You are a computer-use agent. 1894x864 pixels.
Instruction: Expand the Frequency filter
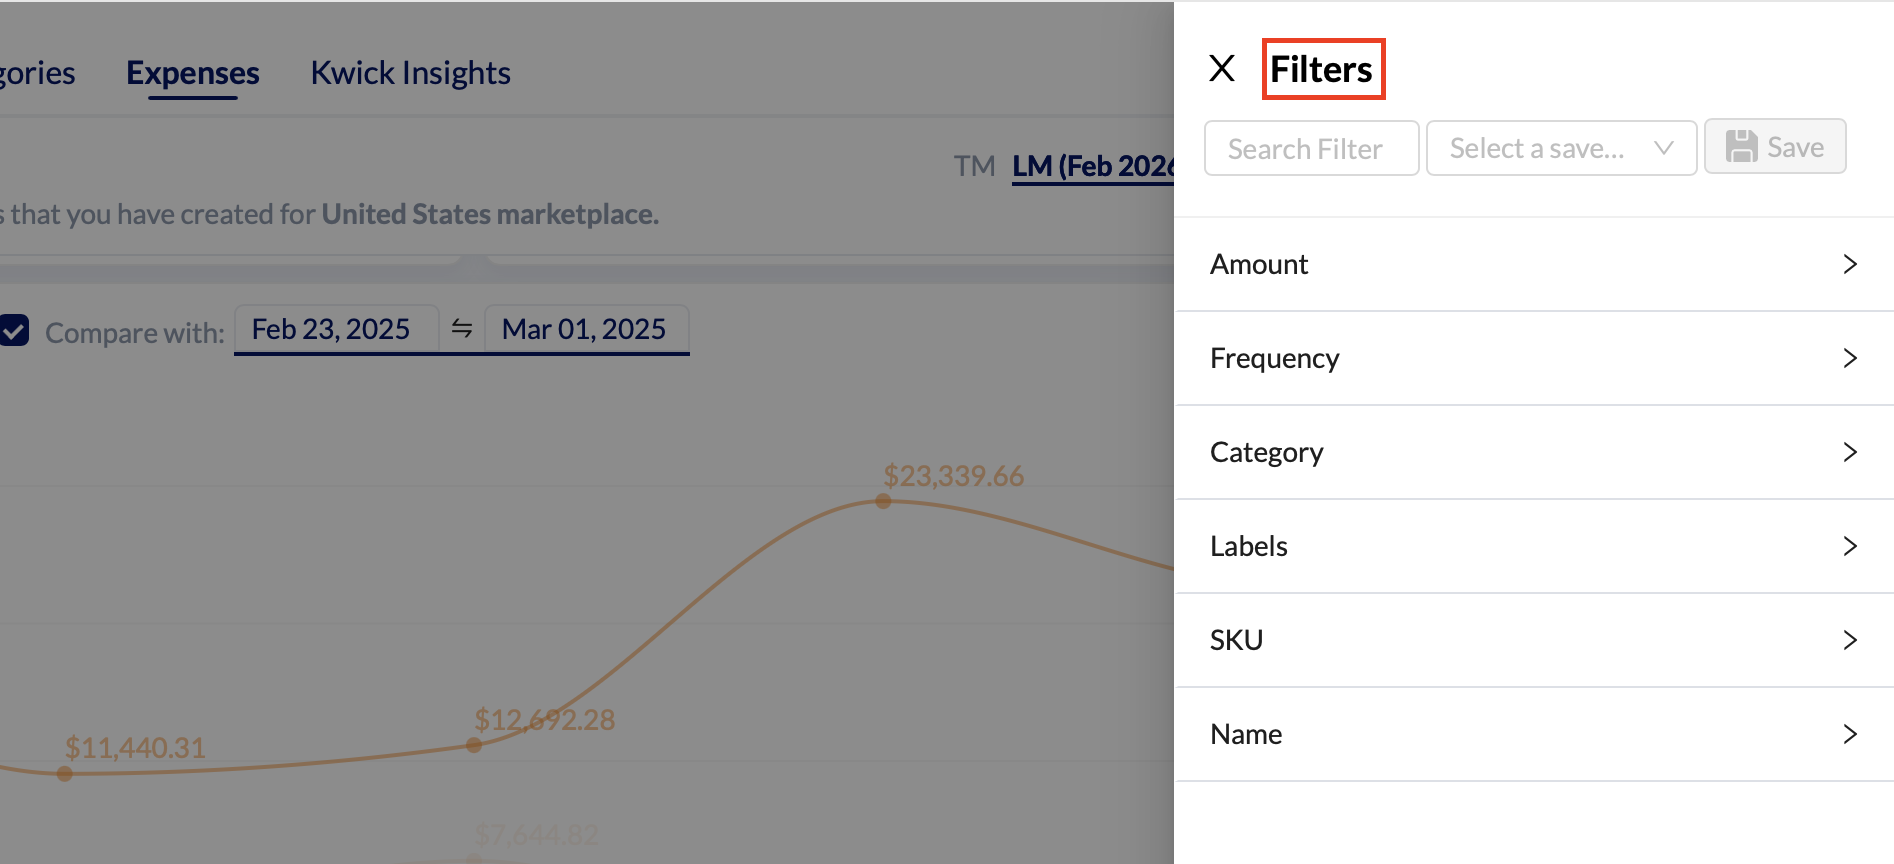coord(1533,358)
